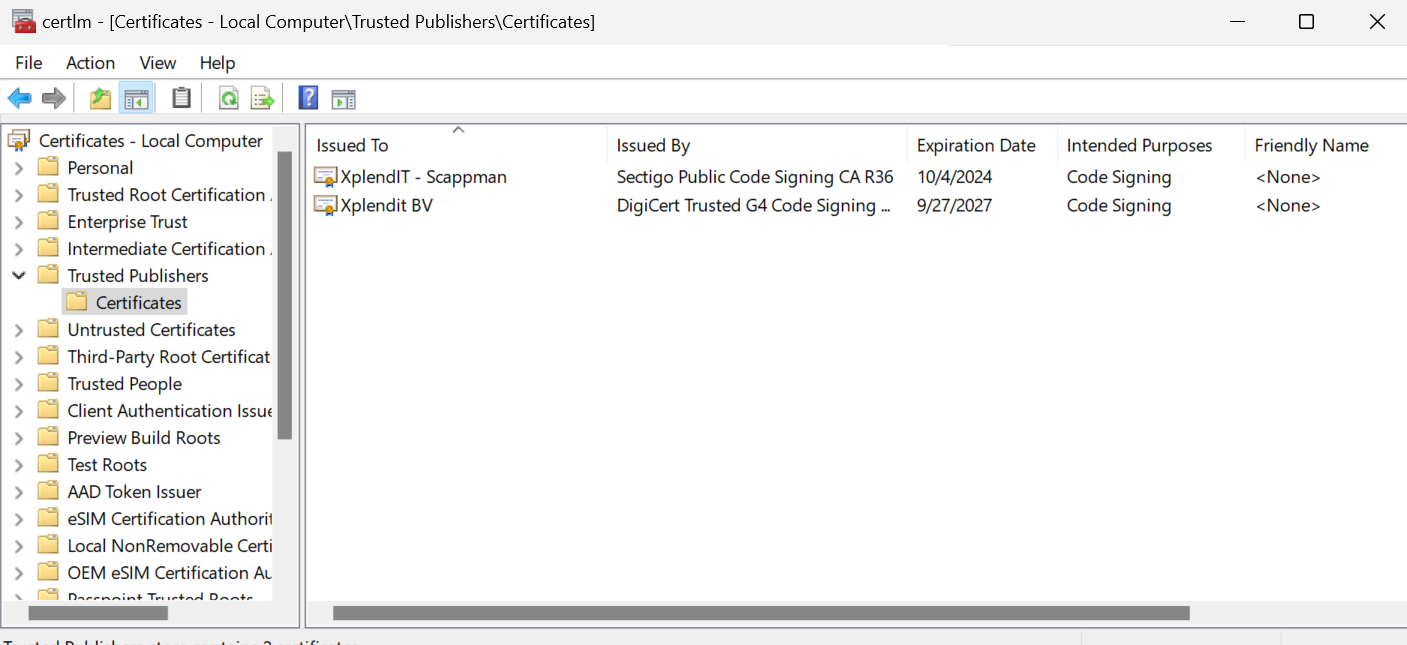The width and height of the screenshot is (1407, 645).
Task: Click the horizontal scrollbar in certificate list
Action: point(760,613)
